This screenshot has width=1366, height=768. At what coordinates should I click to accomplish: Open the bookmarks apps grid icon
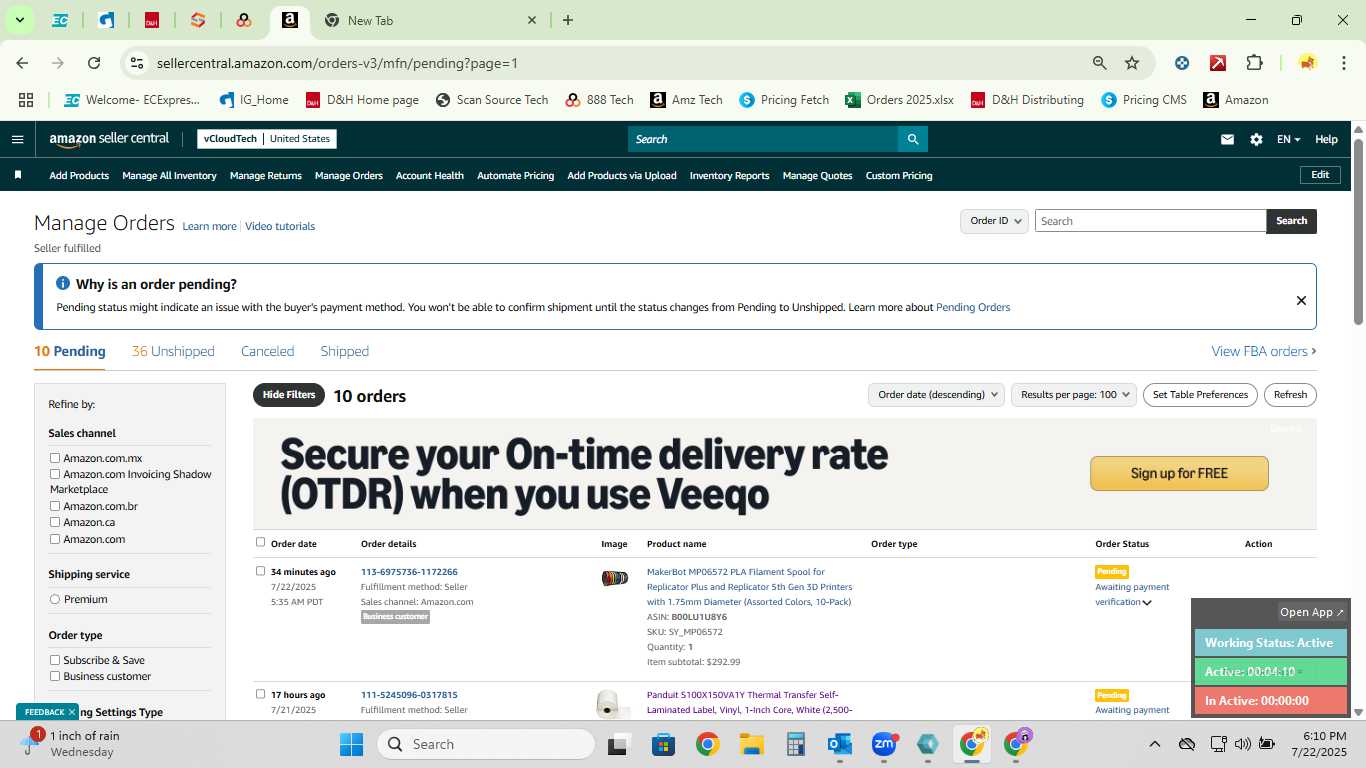26,100
